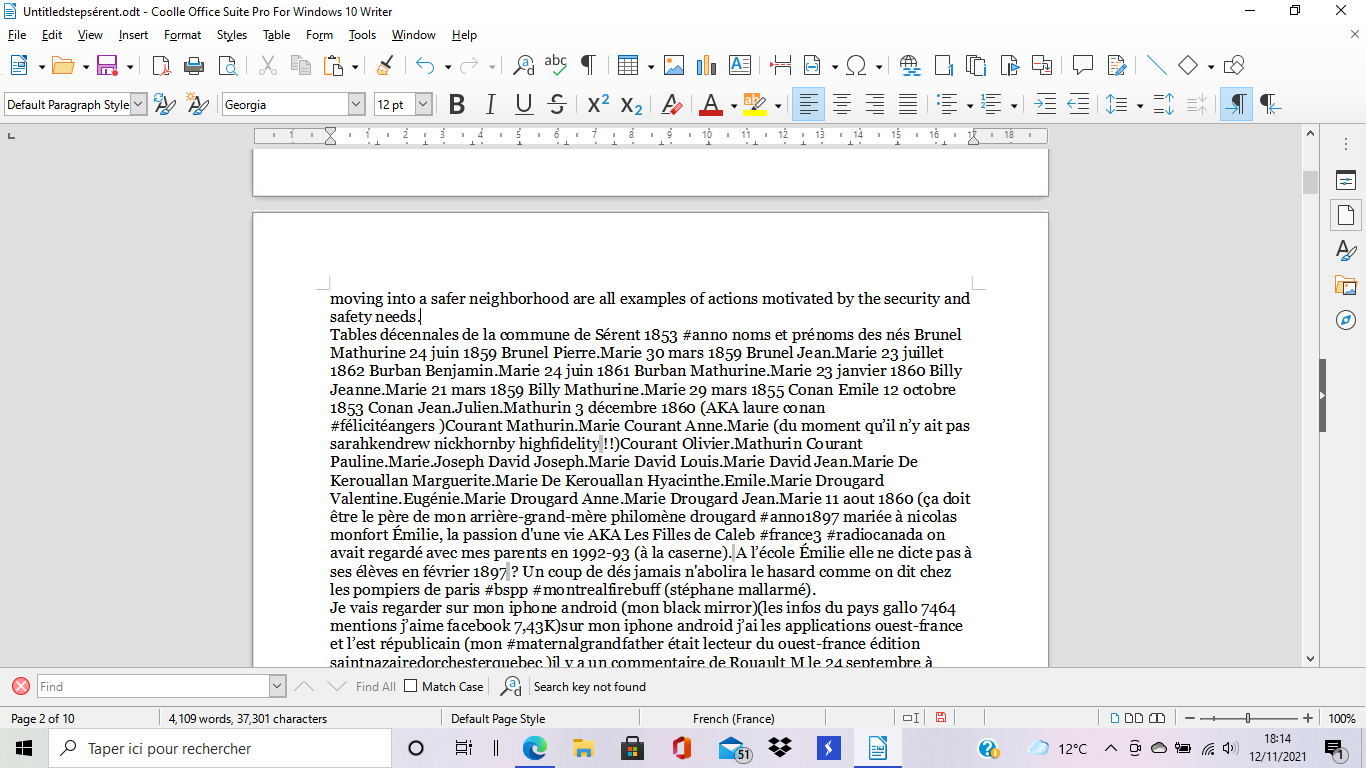
Task: Open the Insert menu
Action: click(133, 35)
